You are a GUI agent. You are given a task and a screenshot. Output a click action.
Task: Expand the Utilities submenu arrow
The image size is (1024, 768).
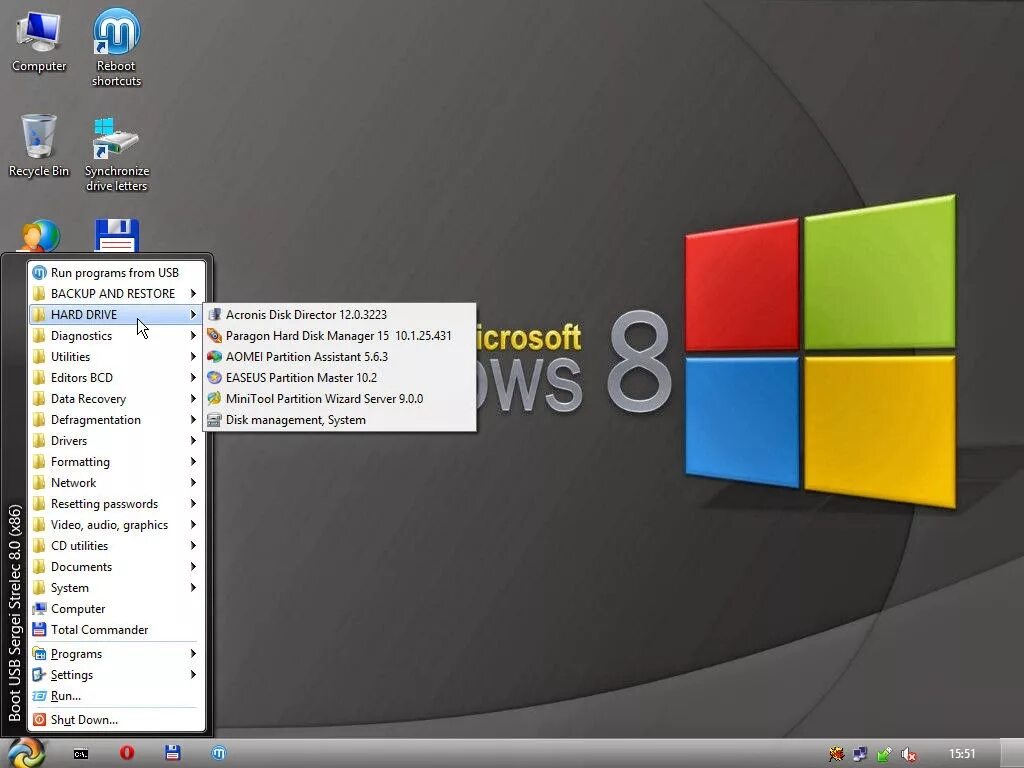(x=193, y=357)
